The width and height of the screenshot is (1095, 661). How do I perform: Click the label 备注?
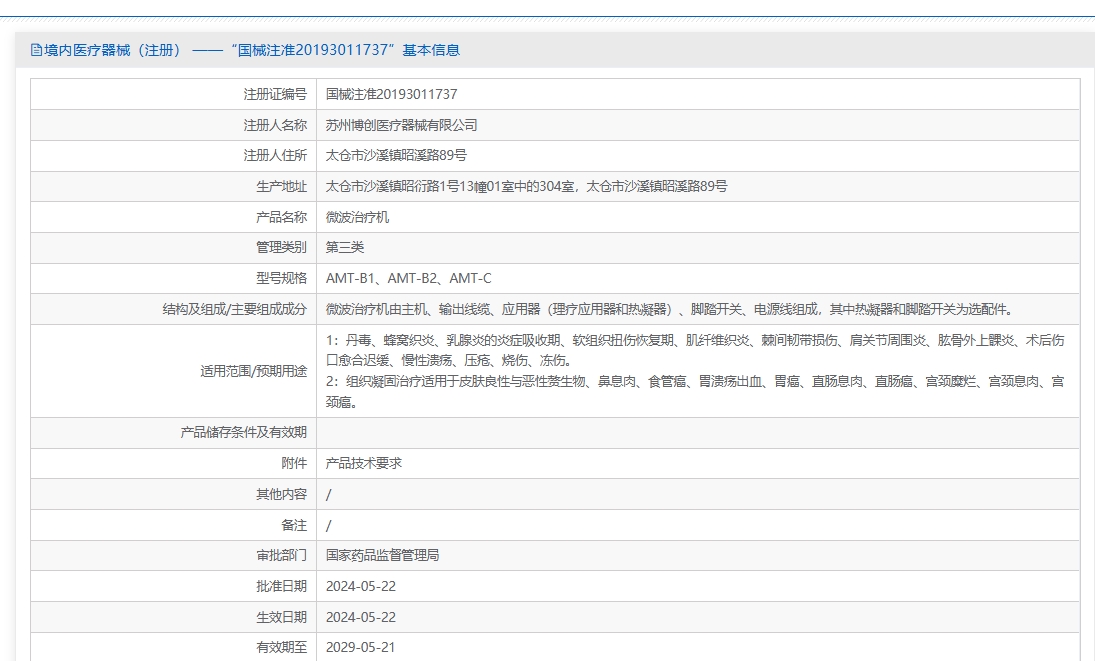pyautogui.click(x=294, y=525)
